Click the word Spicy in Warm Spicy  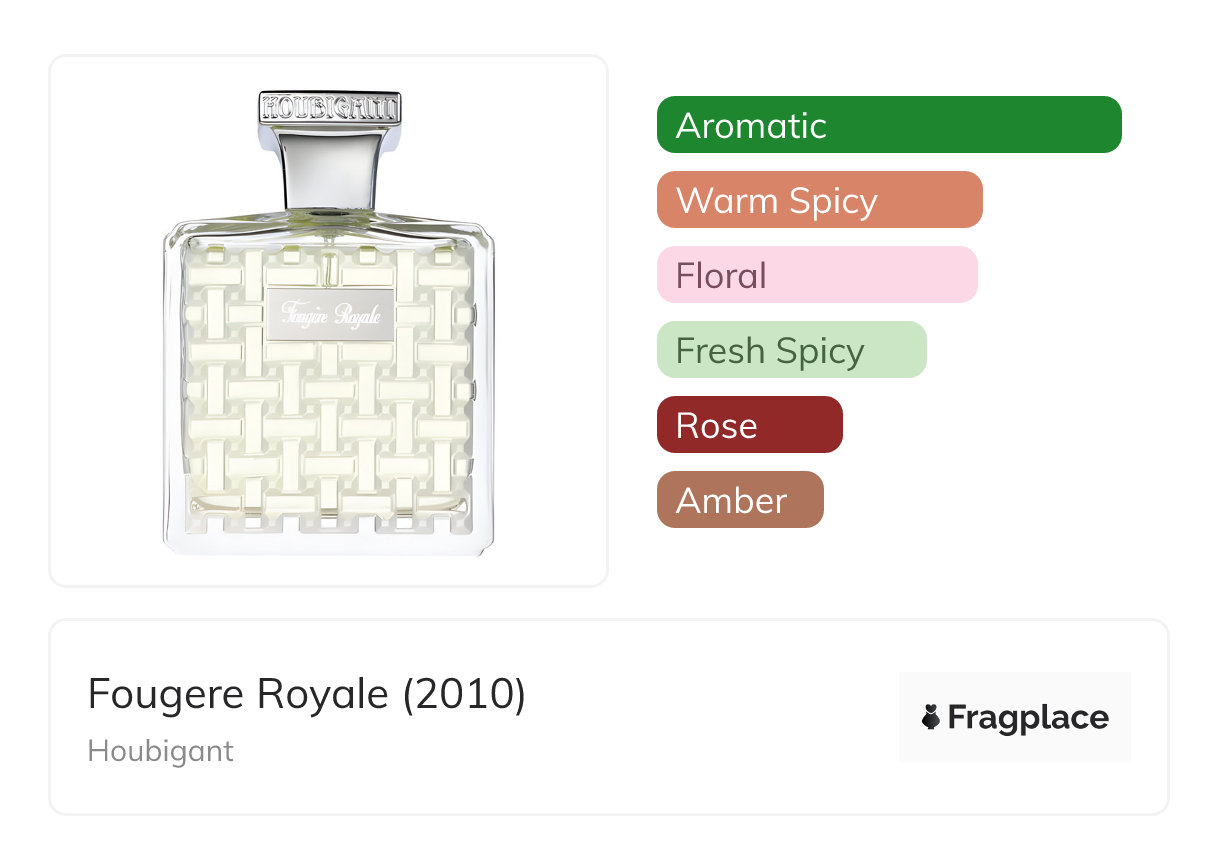pyautogui.click(x=832, y=200)
